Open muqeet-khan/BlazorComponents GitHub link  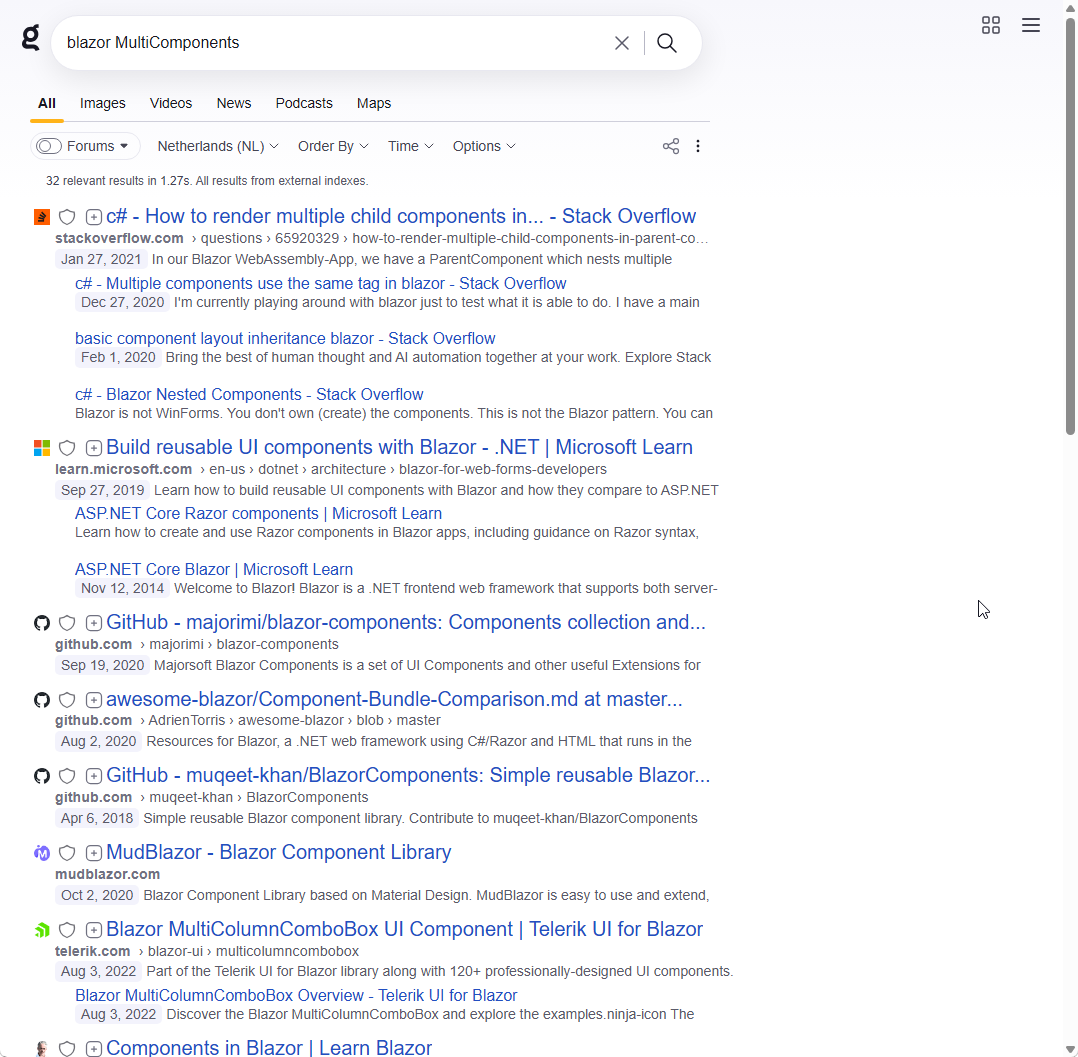tap(408, 775)
